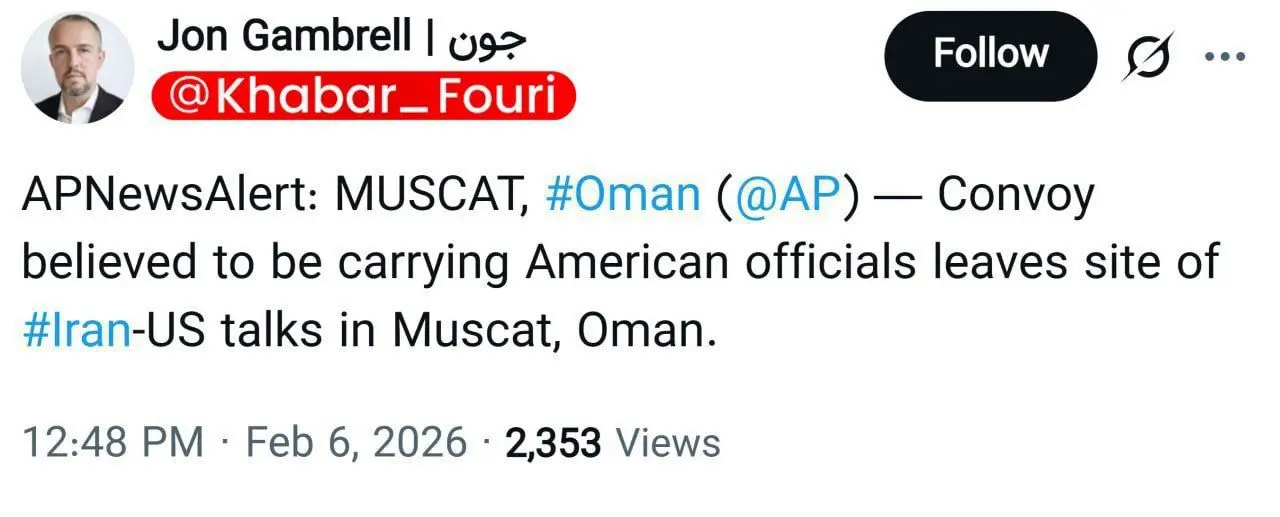
Task: Click the 12:48 PM timestamp
Action: tap(113, 442)
